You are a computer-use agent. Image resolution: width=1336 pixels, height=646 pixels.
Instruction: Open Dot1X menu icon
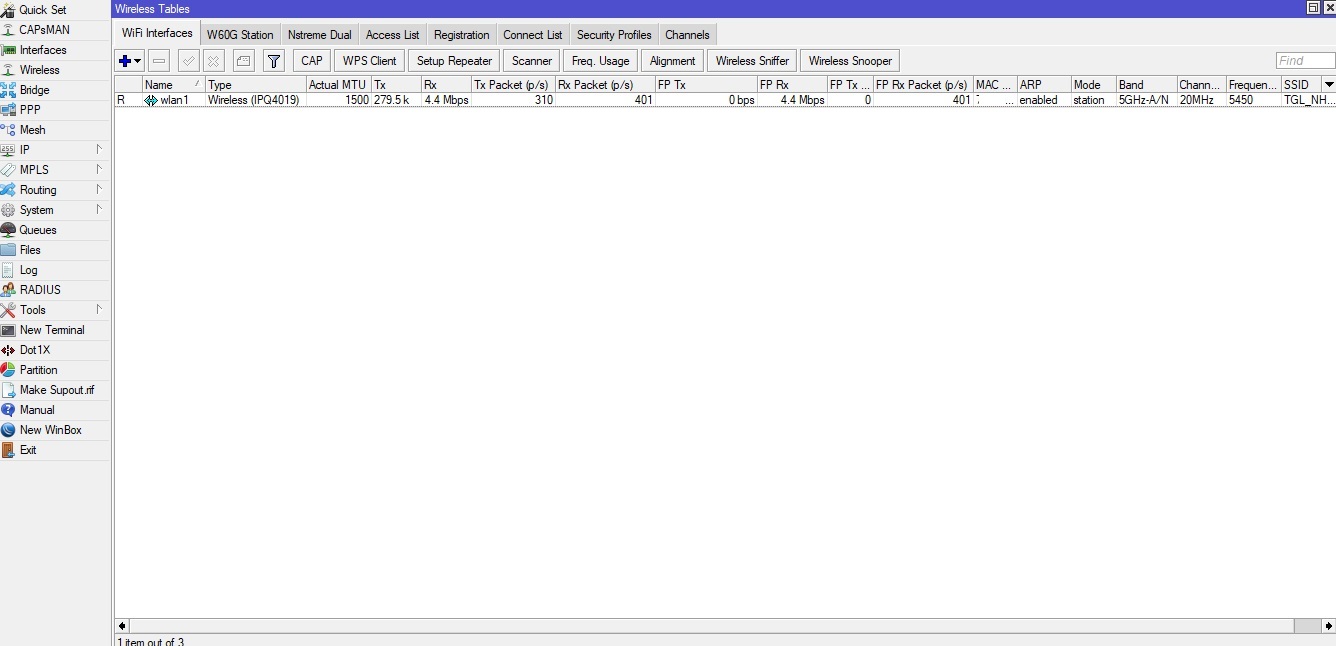pyautogui.click(x=8, y=350)
